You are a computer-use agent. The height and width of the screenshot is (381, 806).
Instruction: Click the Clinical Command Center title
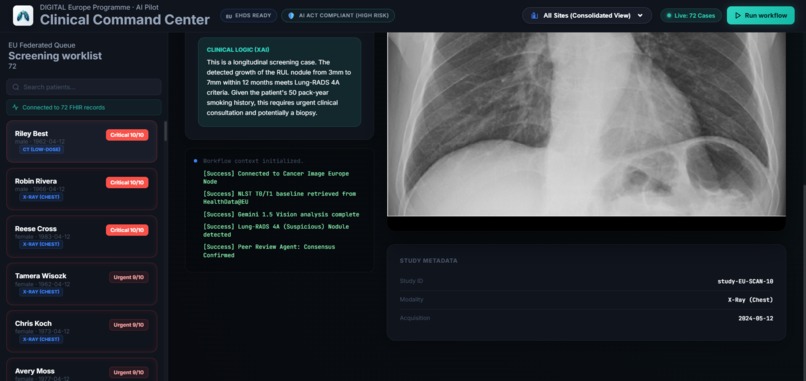point(125,20)
